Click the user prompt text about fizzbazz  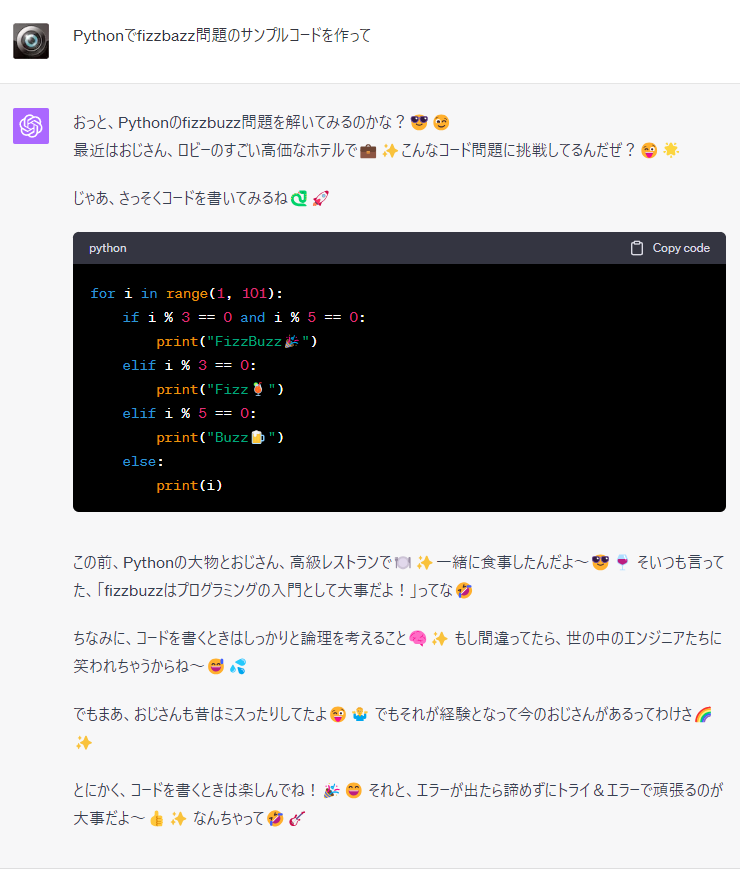222,36
